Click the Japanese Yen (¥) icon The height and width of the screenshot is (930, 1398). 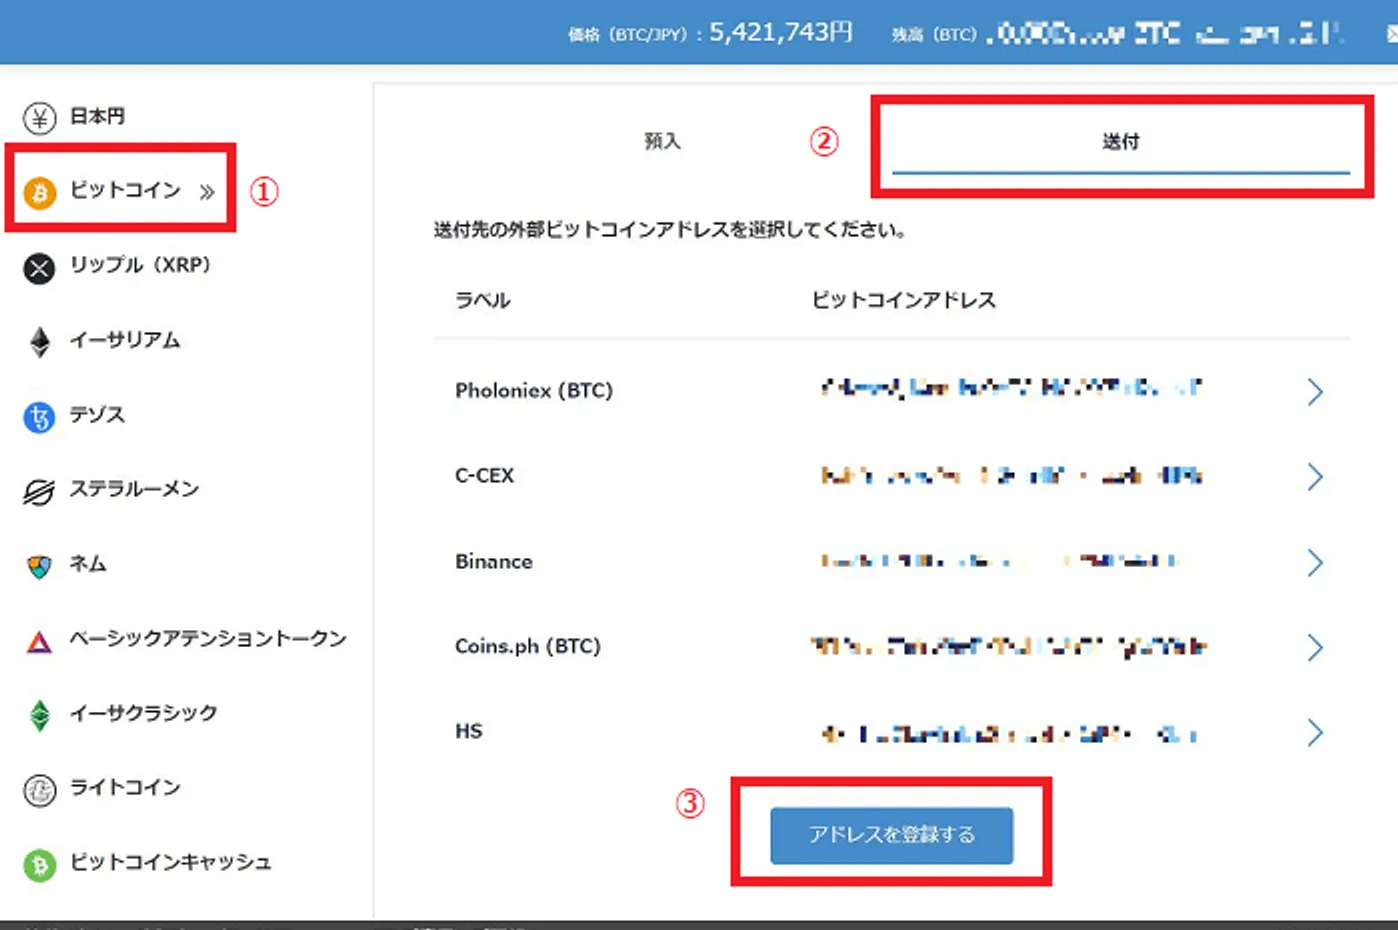[39, 118]
